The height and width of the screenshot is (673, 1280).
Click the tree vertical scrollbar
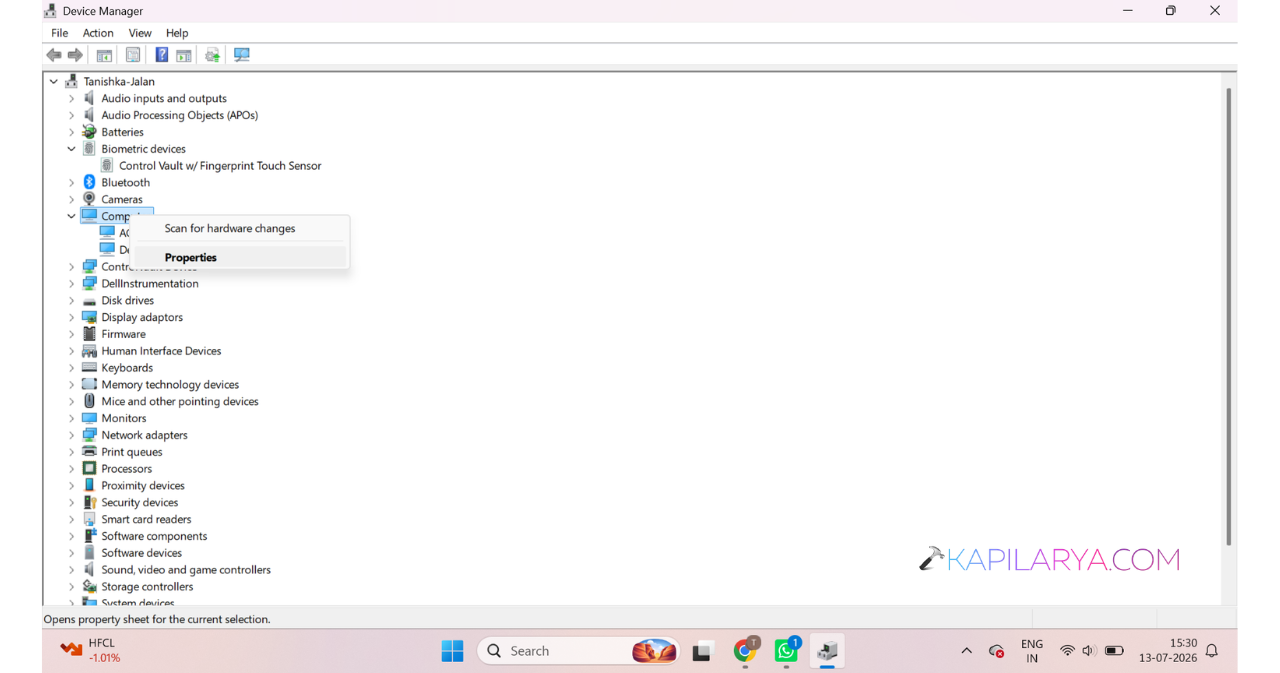(1229, 317)
